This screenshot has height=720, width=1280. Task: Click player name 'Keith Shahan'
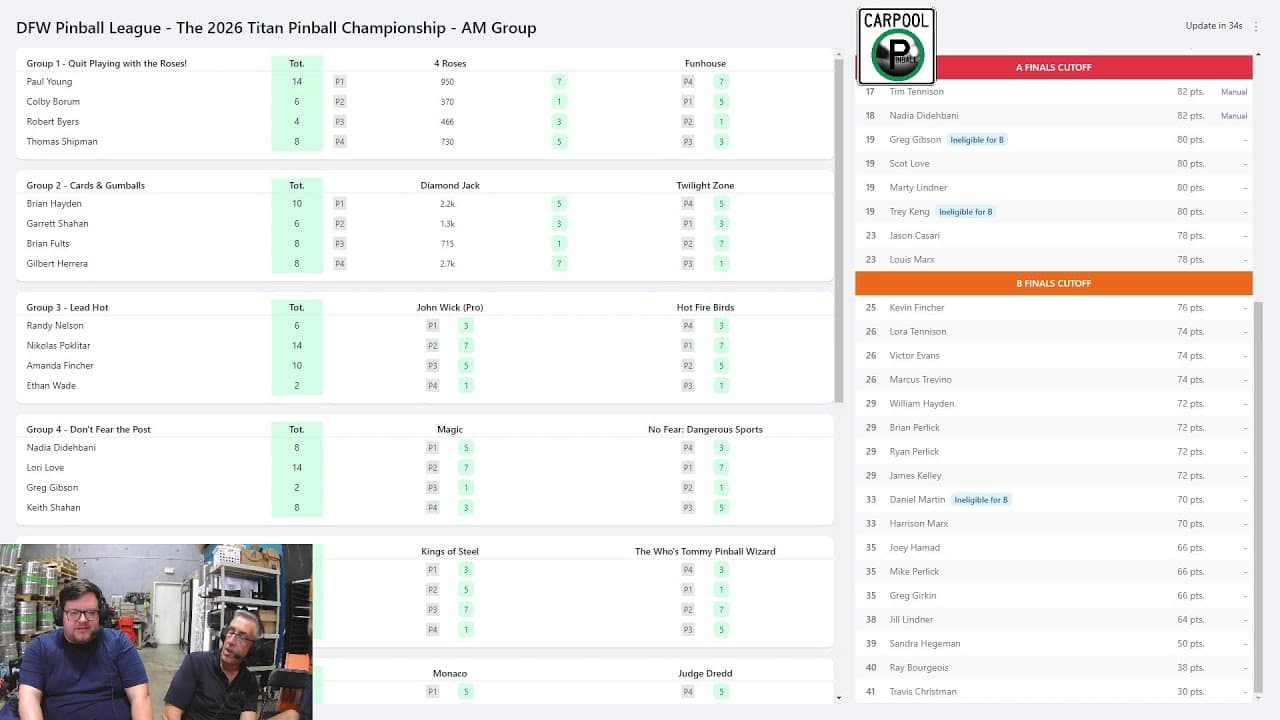pyautogui.click(x=53, y=508)
